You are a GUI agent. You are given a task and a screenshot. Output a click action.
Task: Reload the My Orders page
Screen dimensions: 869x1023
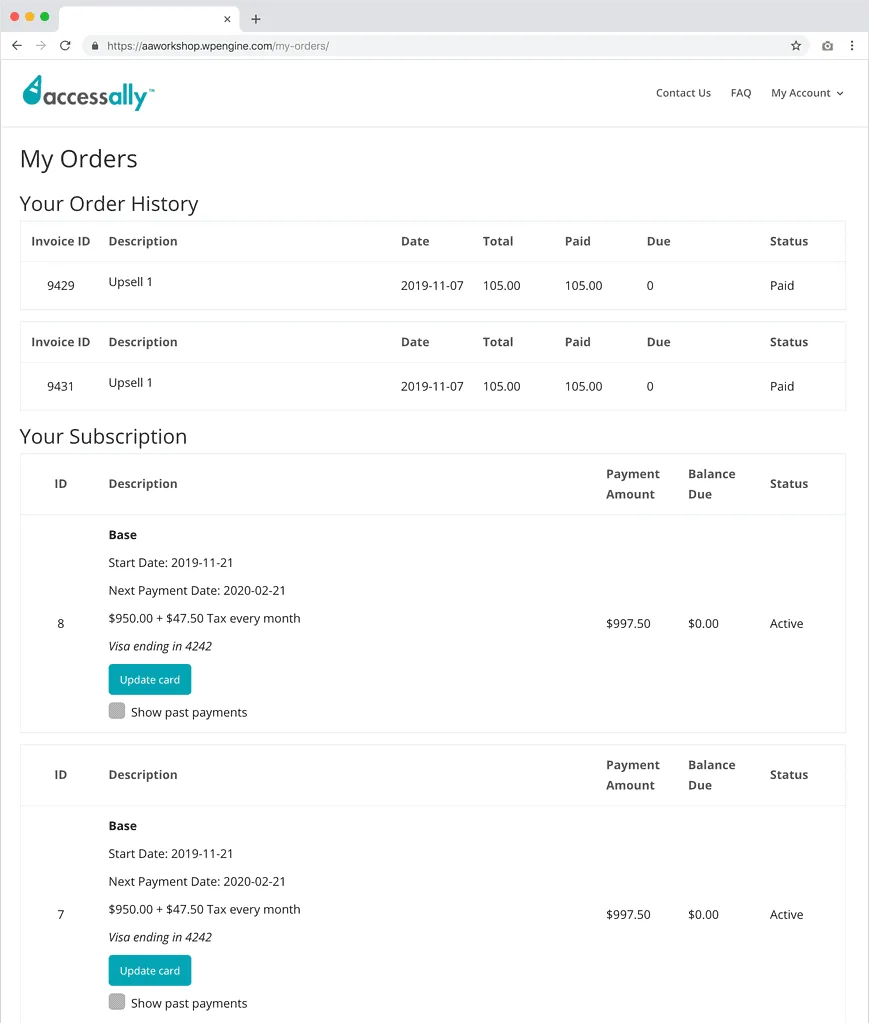(x=65, y=45)
